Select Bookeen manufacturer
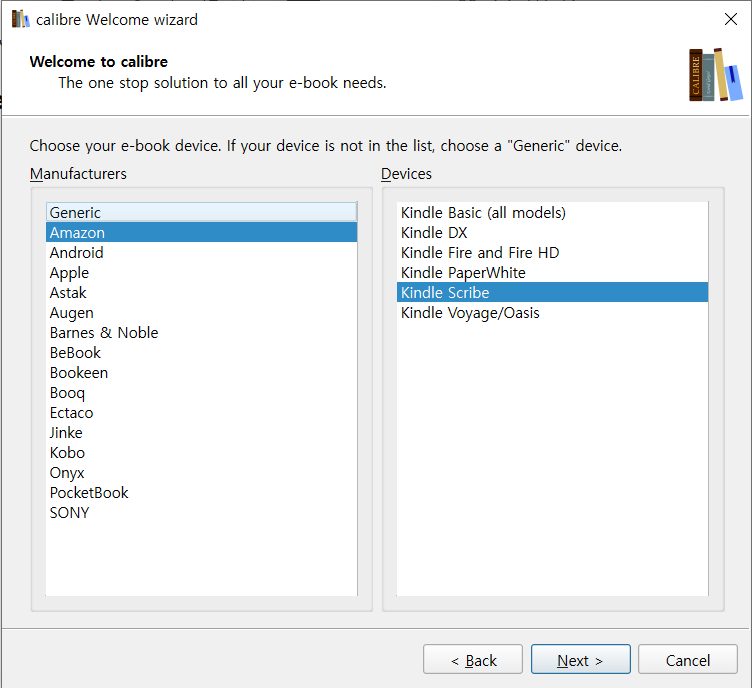The height and width of the screenshot is (688, 752). pyautogui.click(x=201, y=373)
